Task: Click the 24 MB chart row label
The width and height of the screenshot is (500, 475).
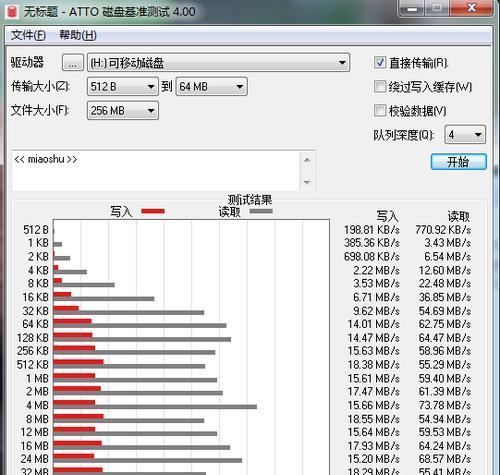Action: (35, 459)
